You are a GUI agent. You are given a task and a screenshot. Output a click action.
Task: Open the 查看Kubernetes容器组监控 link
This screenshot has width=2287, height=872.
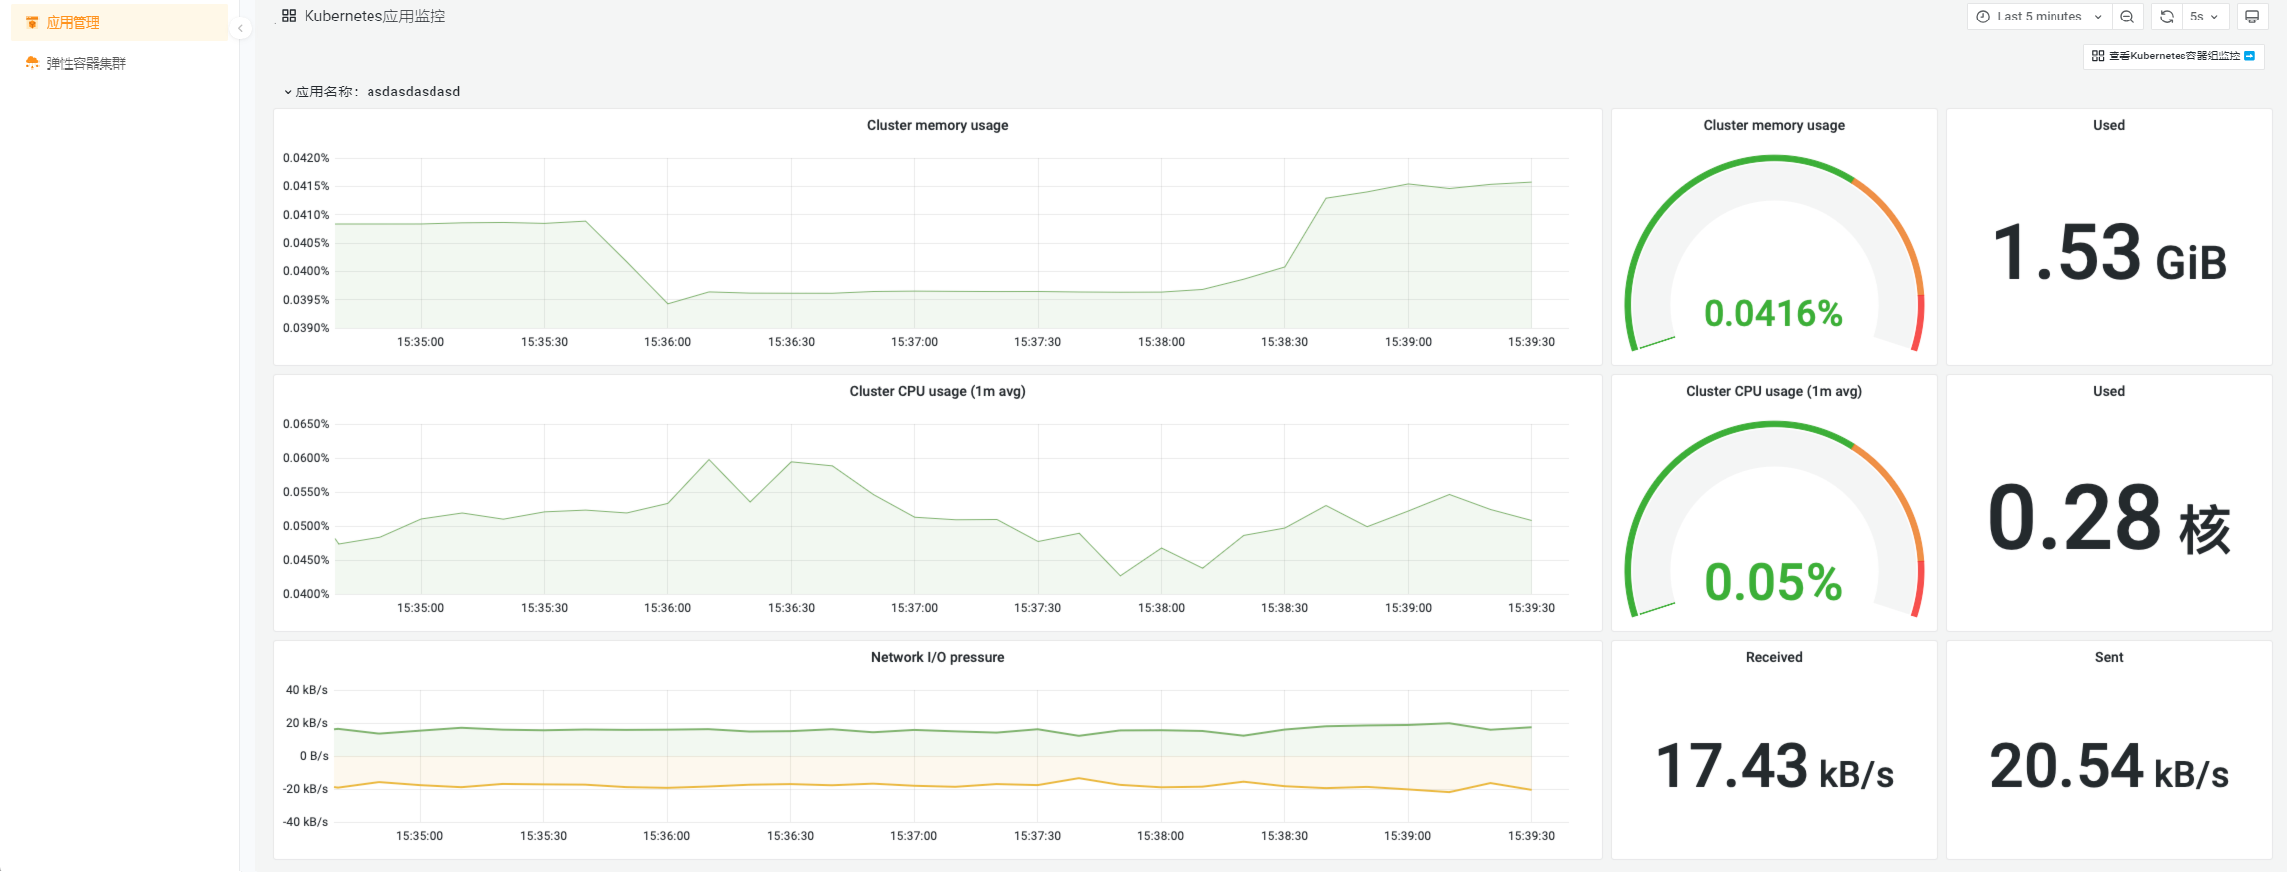(2173, 56)
